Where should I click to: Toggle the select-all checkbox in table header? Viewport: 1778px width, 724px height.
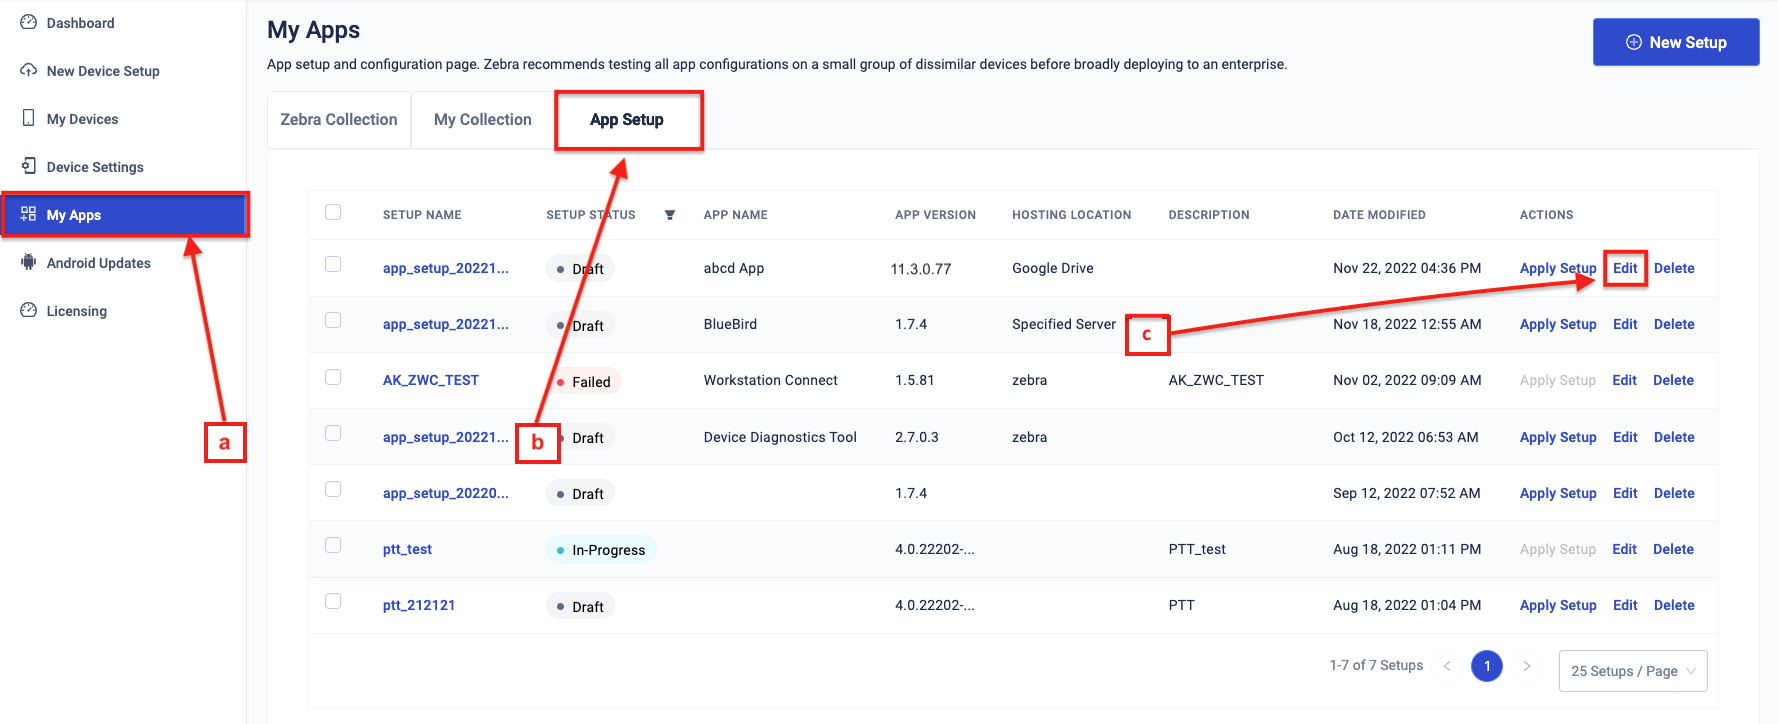click(333, 212)
